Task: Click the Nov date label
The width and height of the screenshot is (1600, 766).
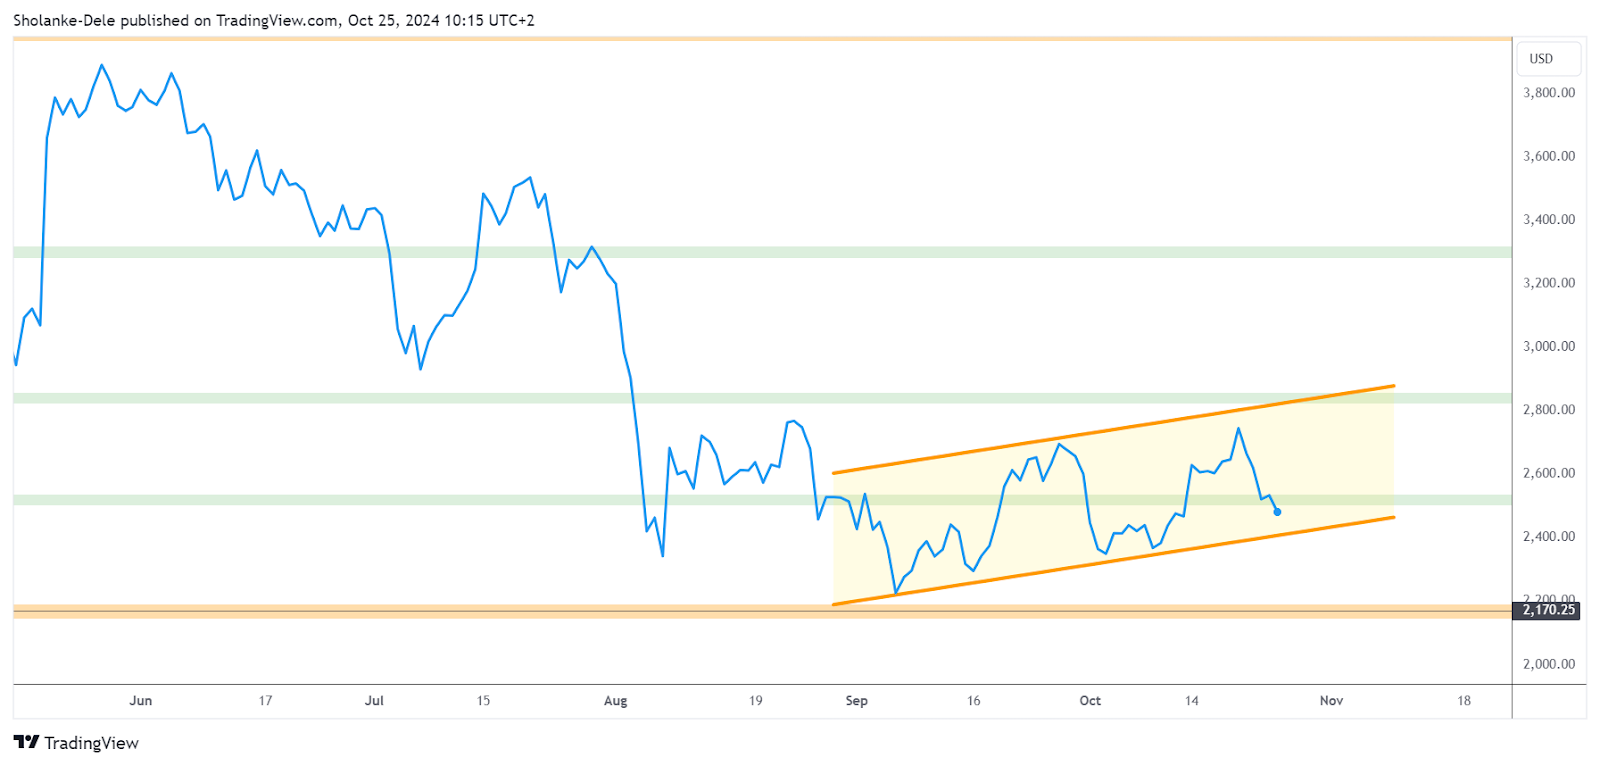Action: pyautogui.click(x=1331, y=701)
